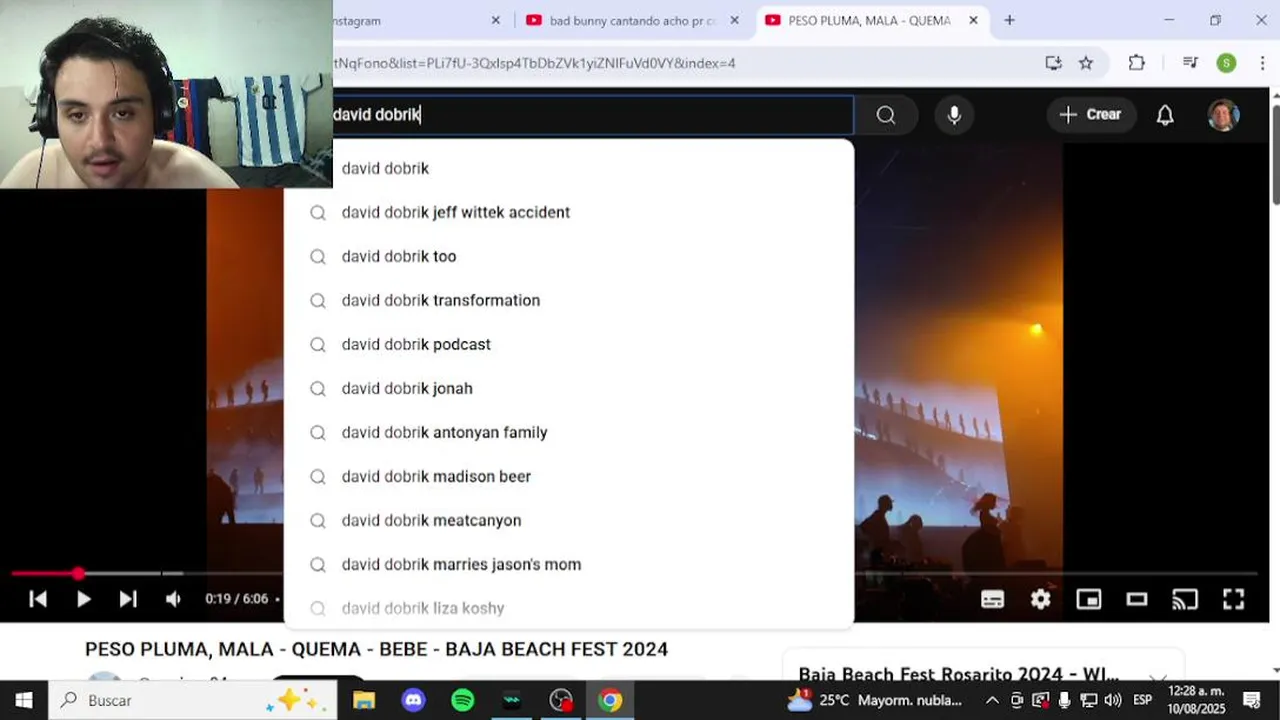
Task: Pick suggestion 'david dobrik transformation'
Action: click(x=569, y=300)
